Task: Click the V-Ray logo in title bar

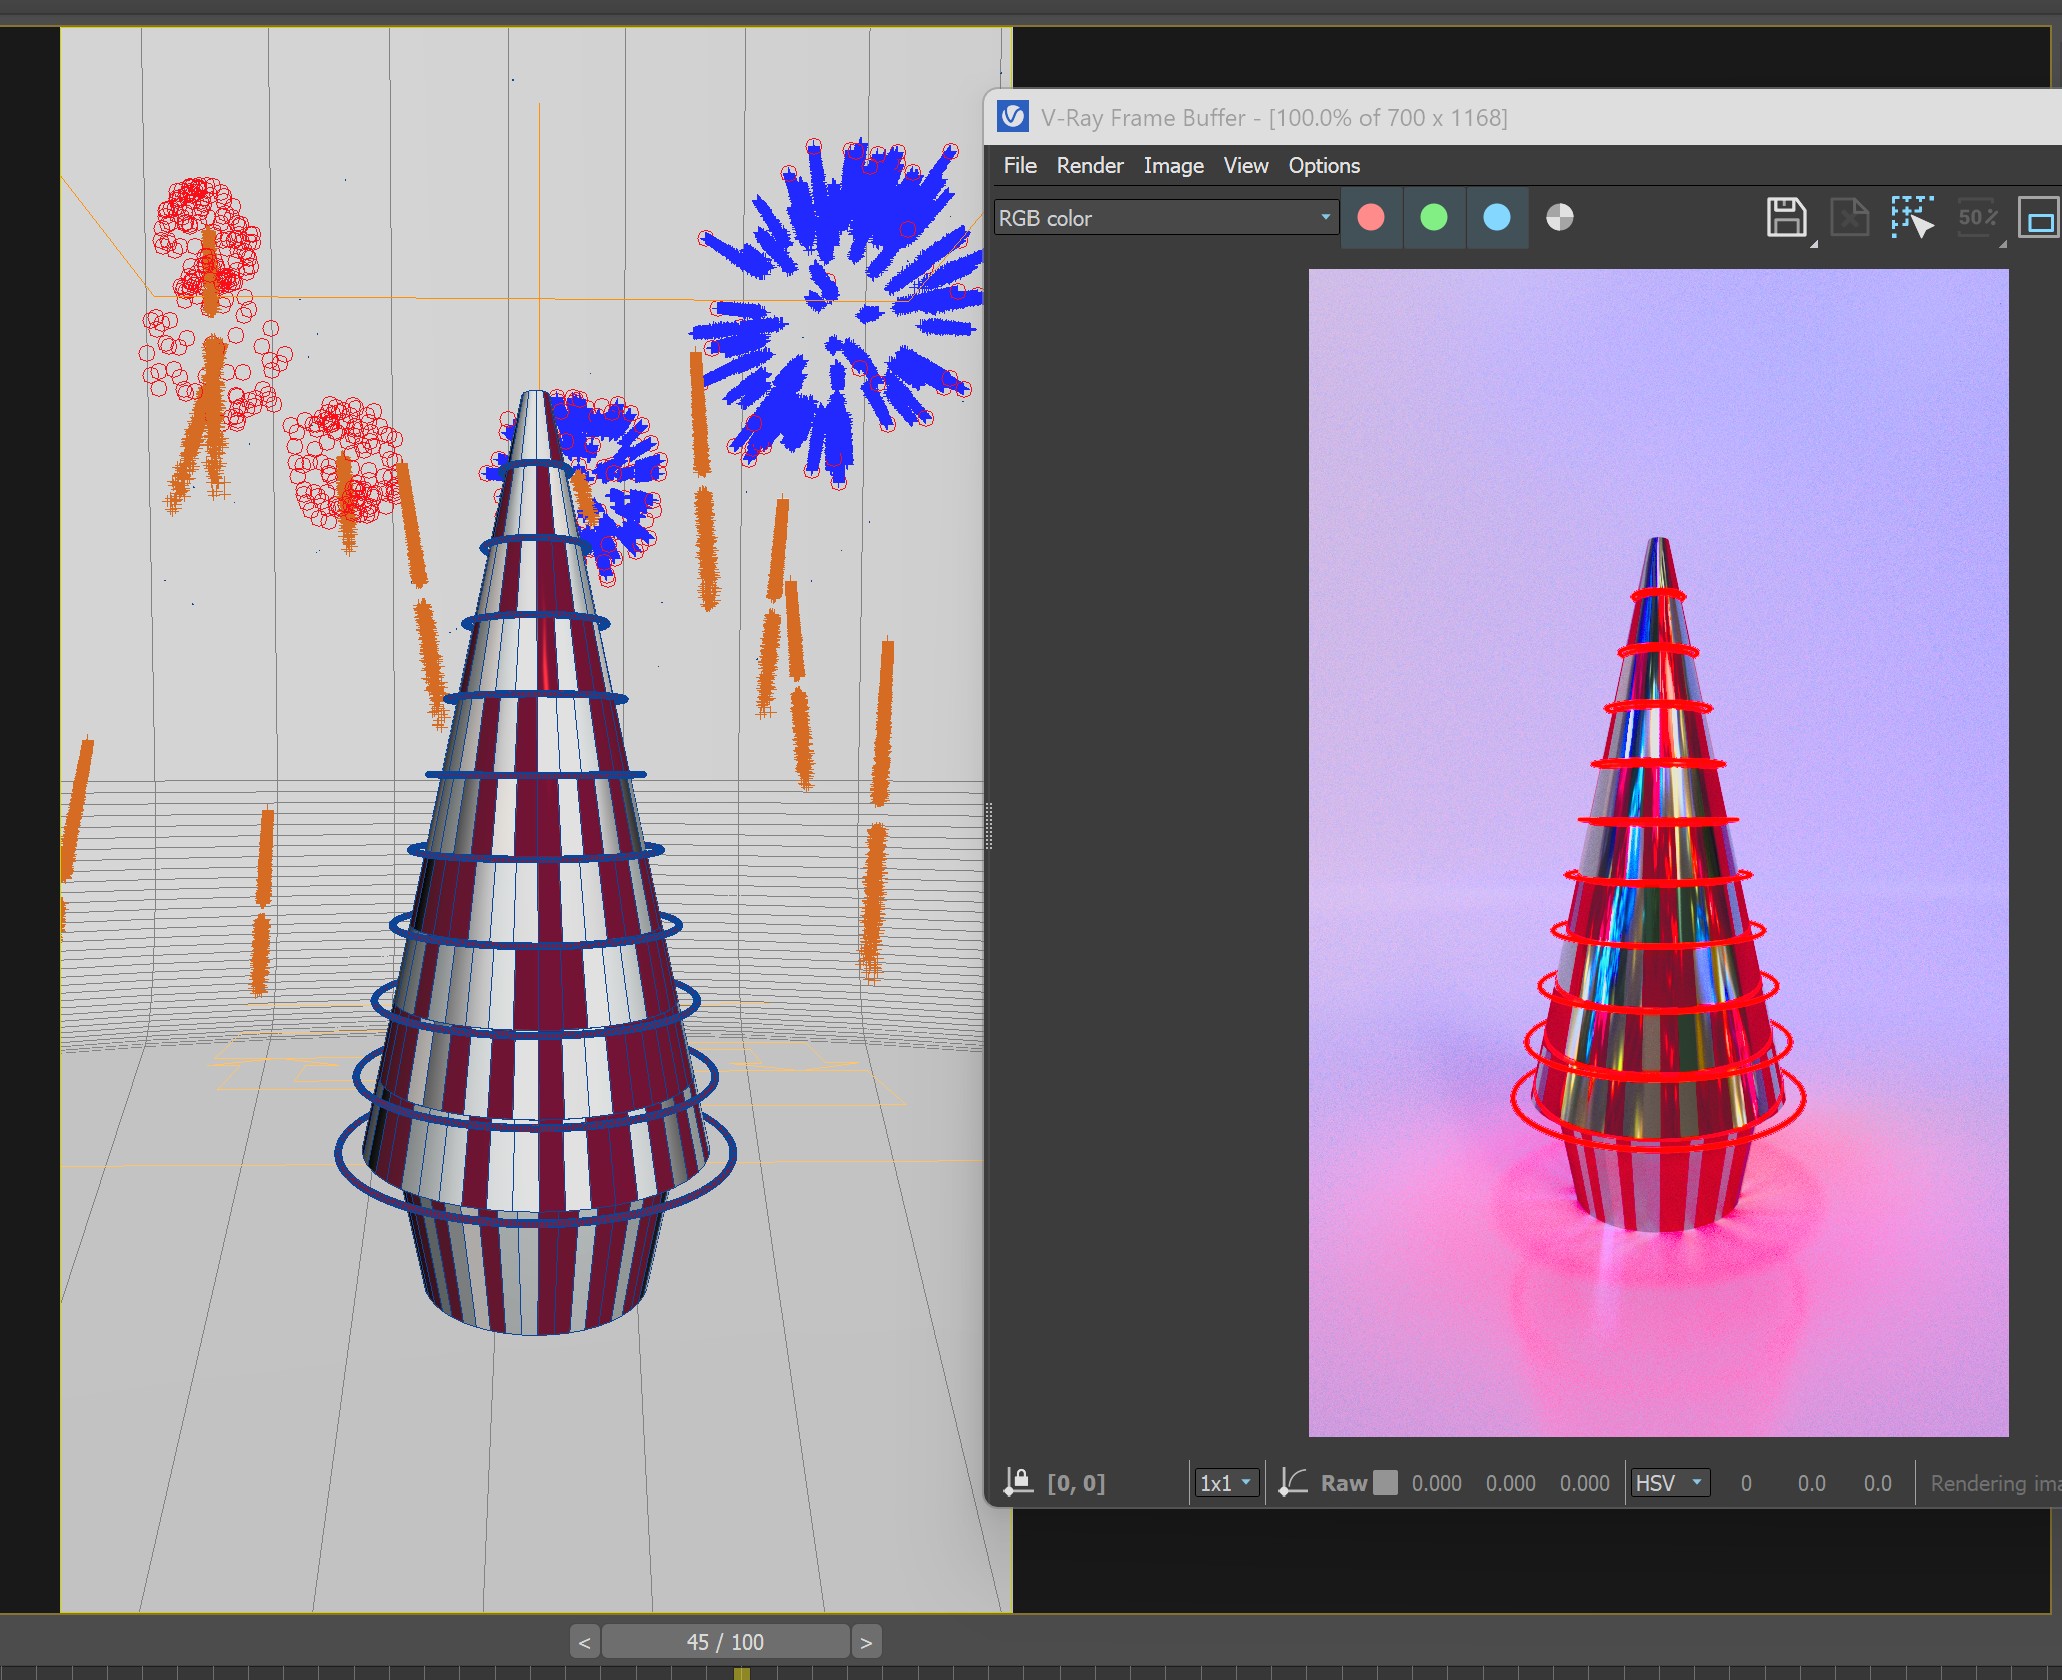Action: click(1013, 117)
